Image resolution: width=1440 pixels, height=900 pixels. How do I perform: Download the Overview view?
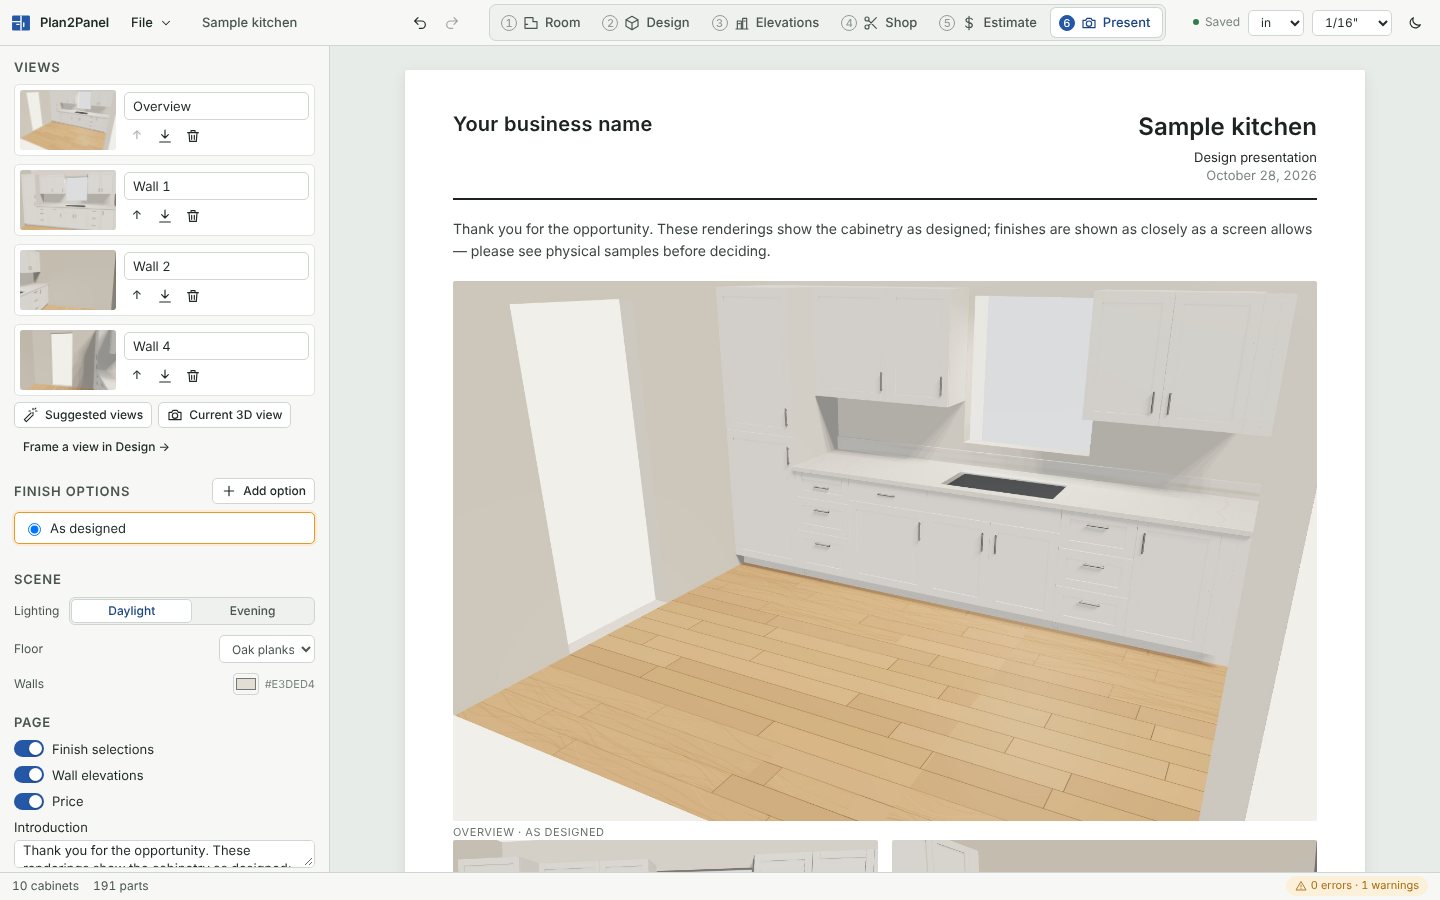click(165, 136)
